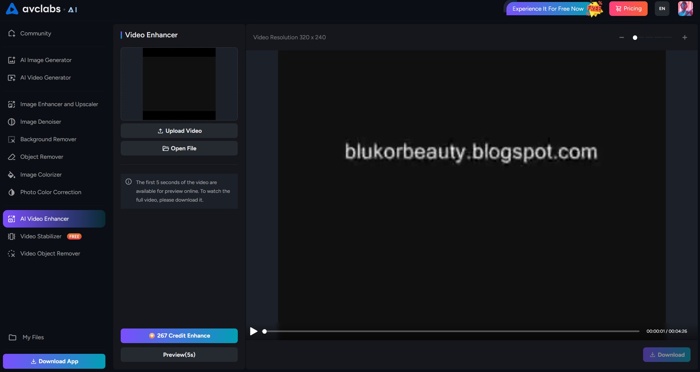This screenshot has height=372, width=700.
Task: Click the Video Stabilizer icon
Action: point(12,236)
